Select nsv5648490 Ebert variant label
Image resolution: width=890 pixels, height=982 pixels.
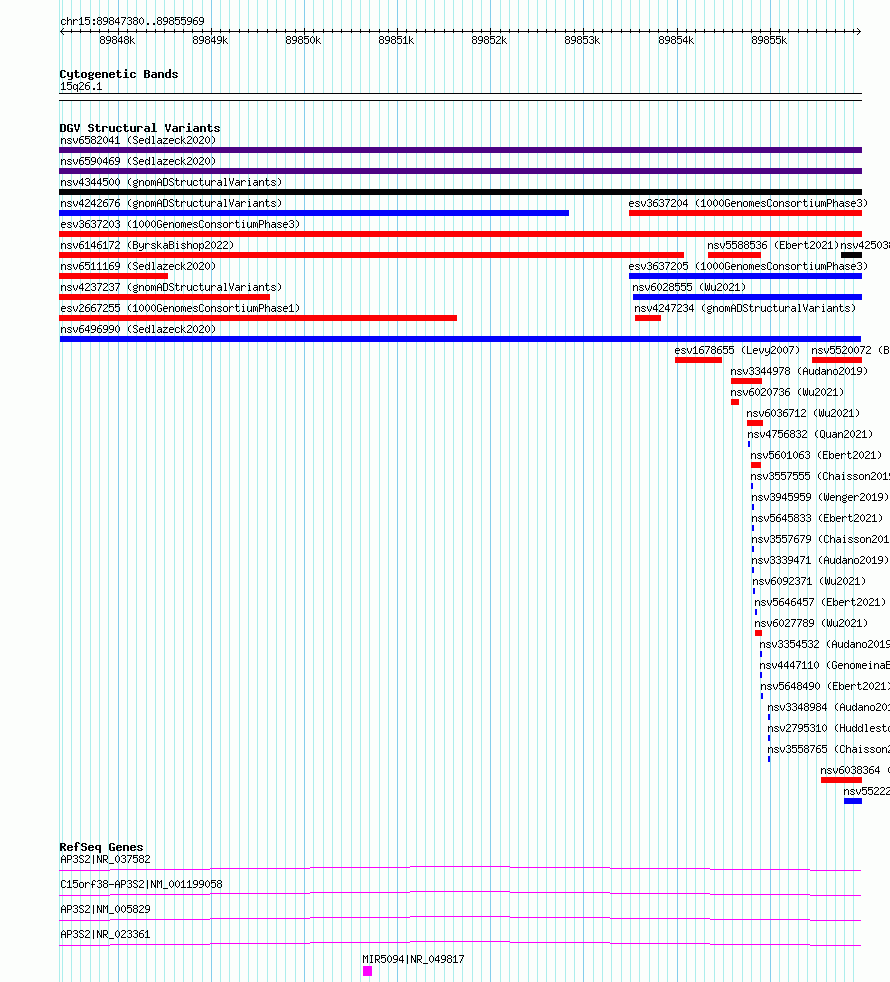[x=825, y=686]
